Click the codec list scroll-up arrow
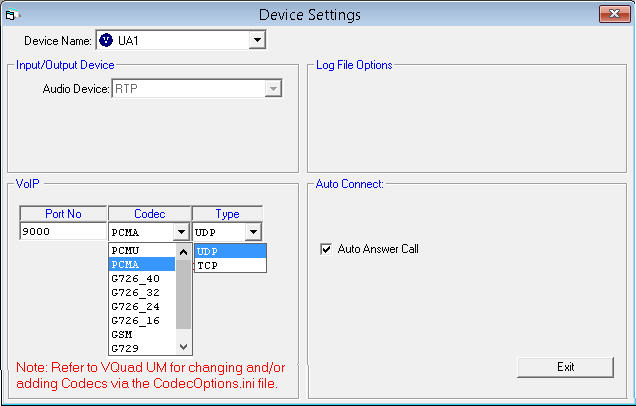The width and height of the screenshot is (636, 406). [183, 252]
